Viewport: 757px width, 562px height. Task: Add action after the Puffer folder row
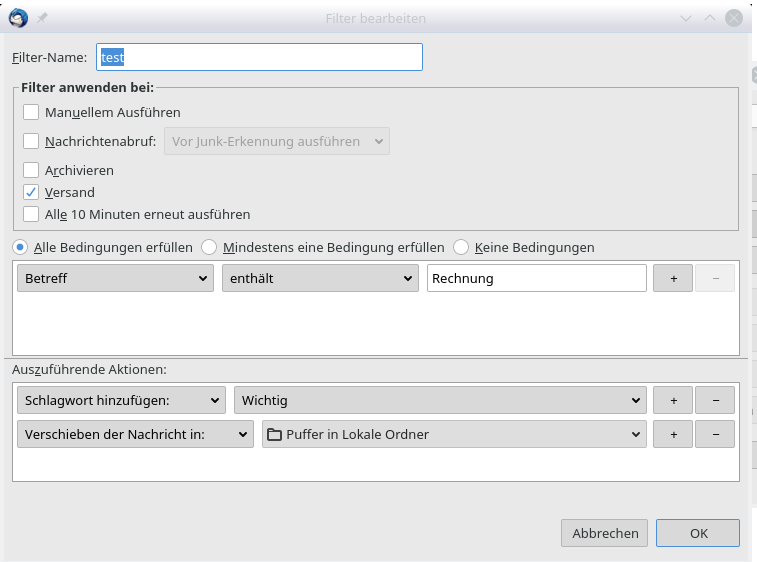pyautogui.click(x=673, y=434)
